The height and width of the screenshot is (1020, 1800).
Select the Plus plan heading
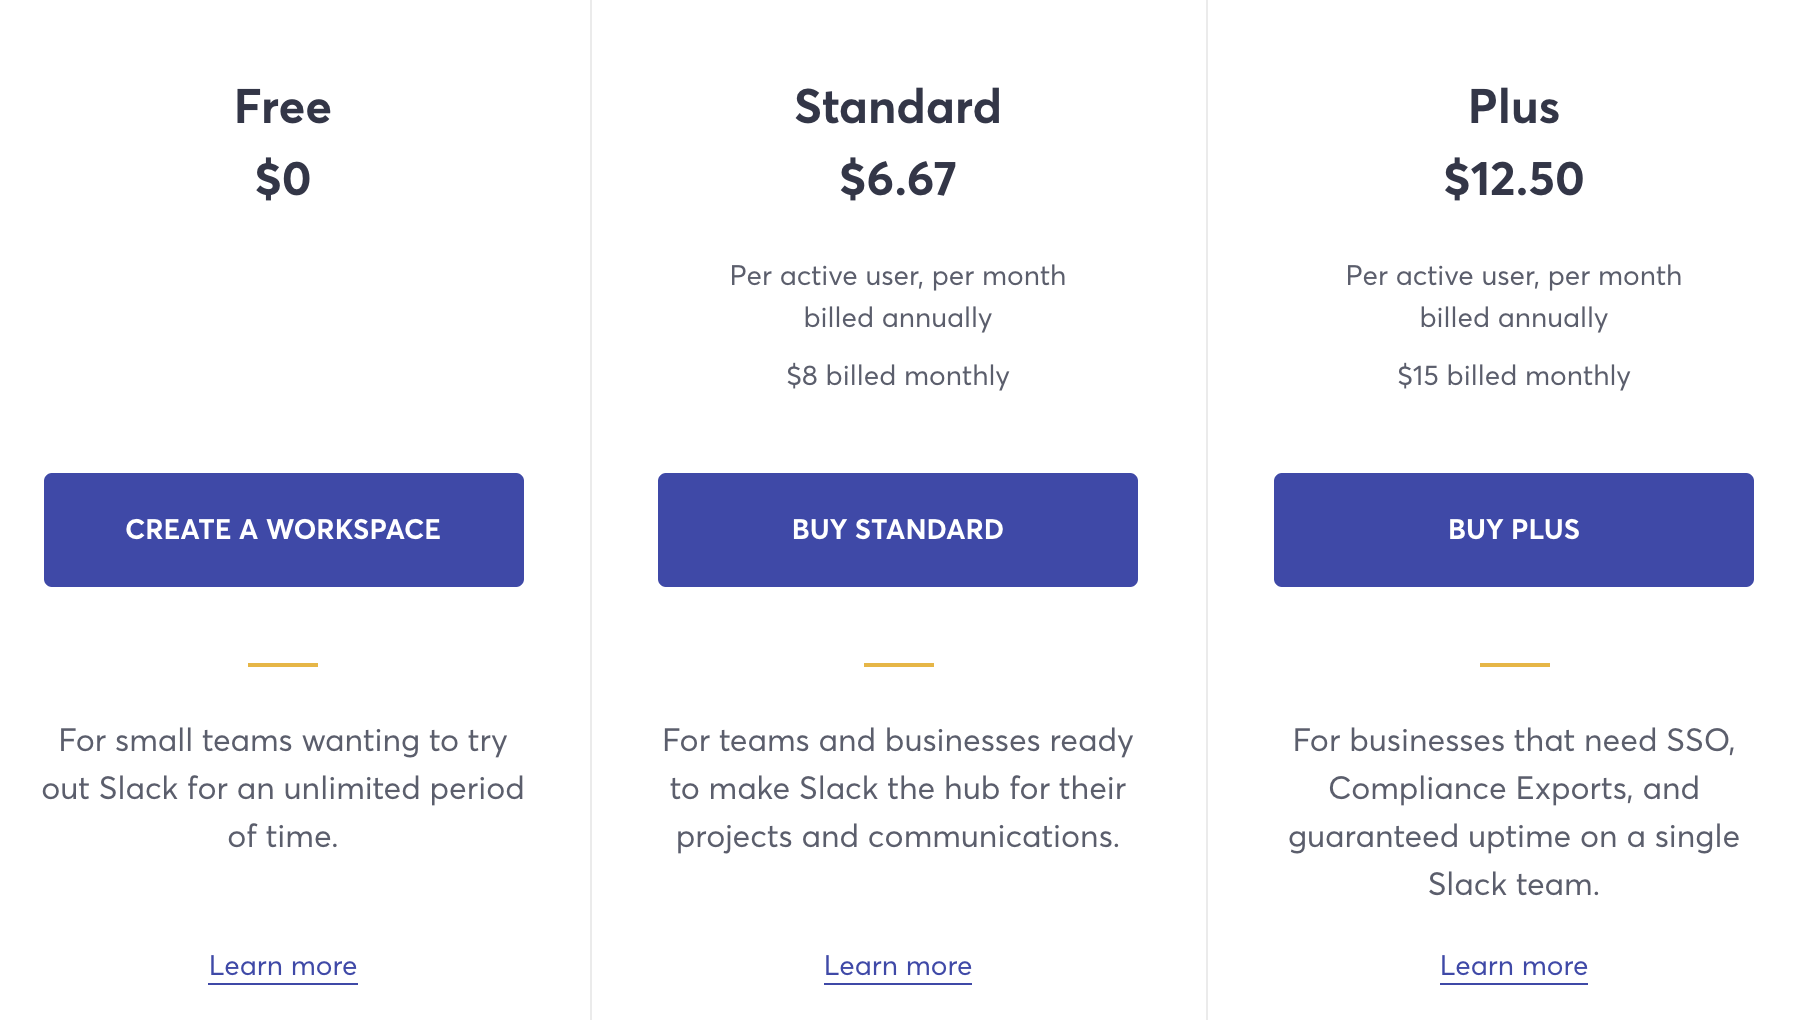(1514, 107)
